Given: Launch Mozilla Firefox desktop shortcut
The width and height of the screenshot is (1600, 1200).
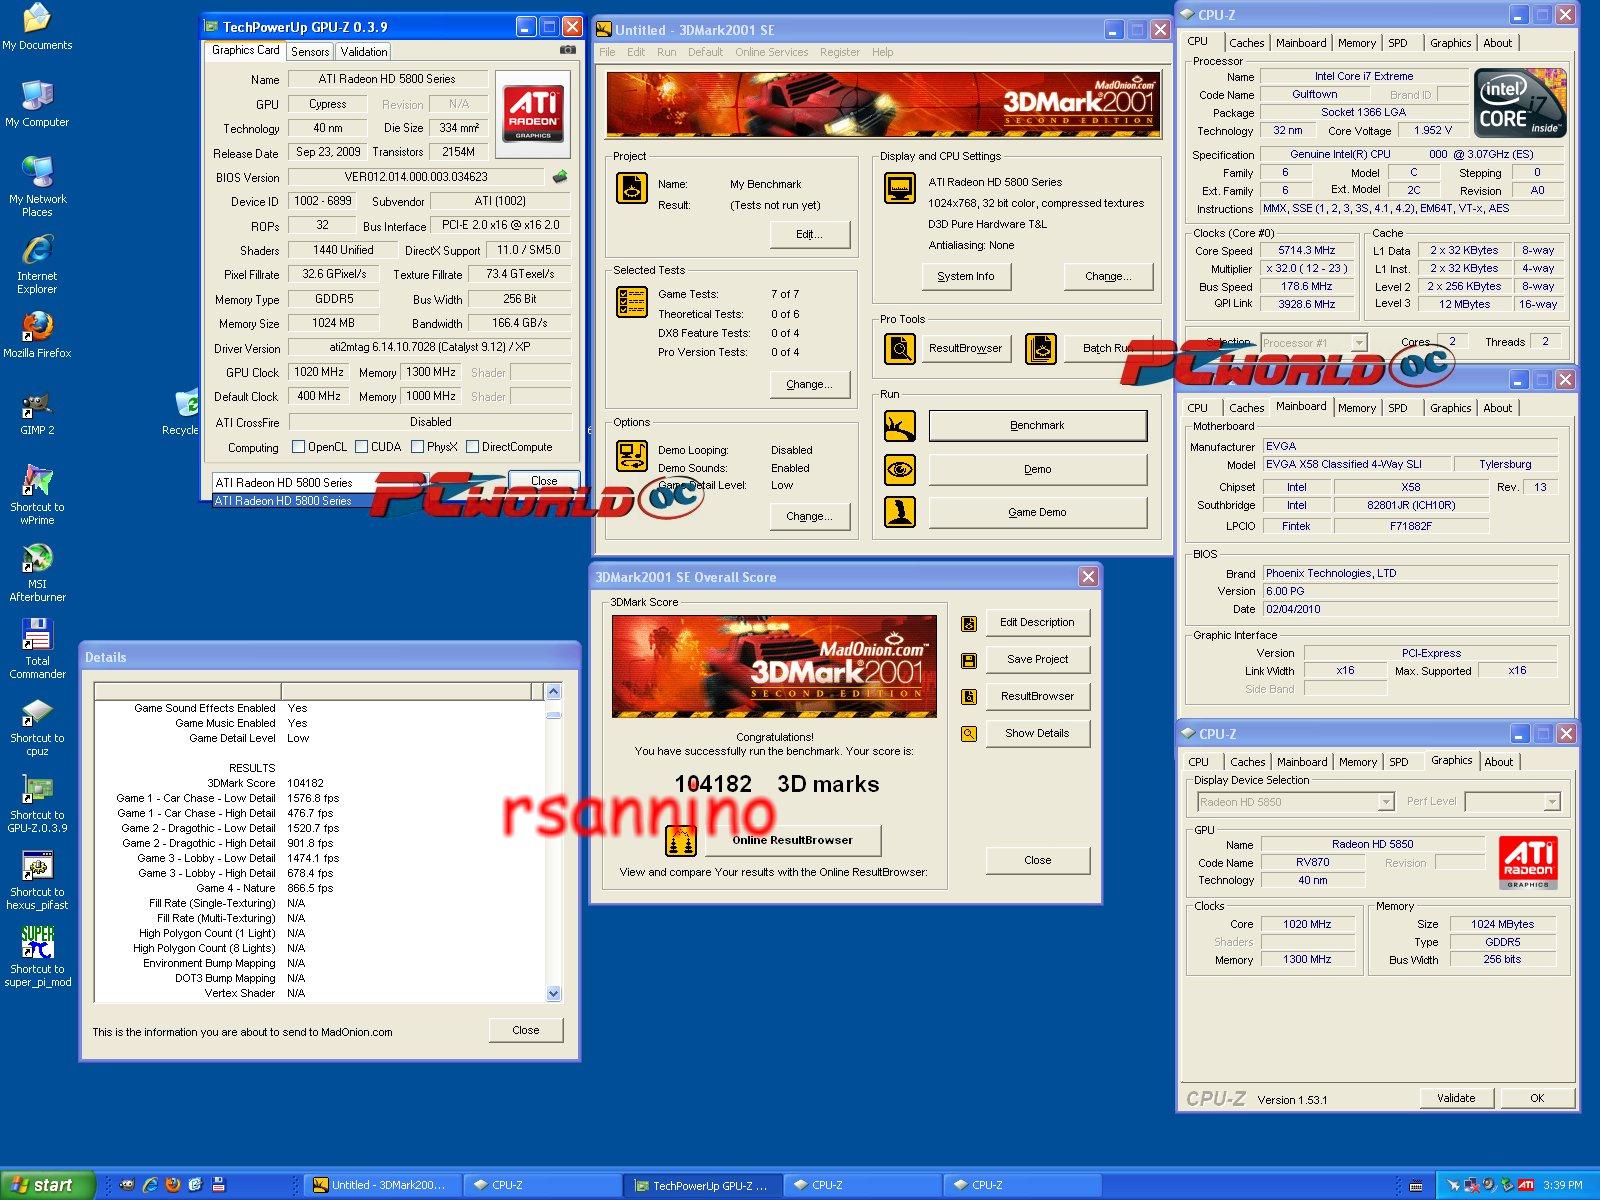Looking at the screenshot, I should click(37, 334).
